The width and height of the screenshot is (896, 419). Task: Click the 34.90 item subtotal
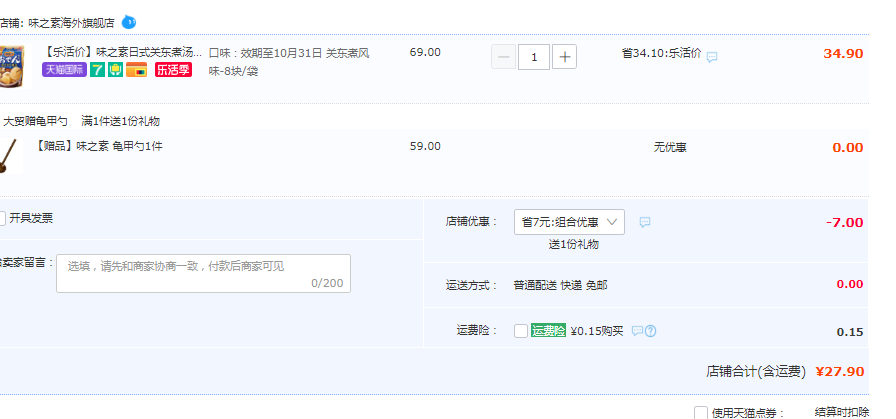click(843, 54)
